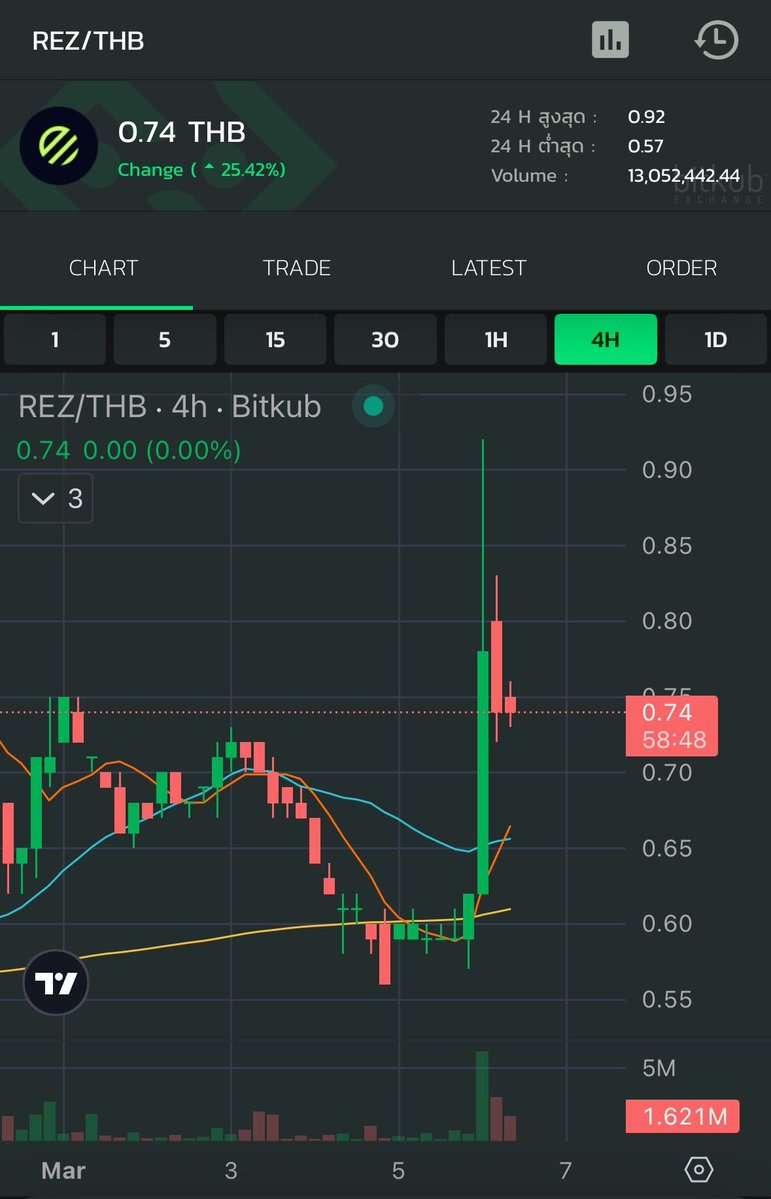
Task: Tap the REZ coin logo
Action: click(58, 145)
